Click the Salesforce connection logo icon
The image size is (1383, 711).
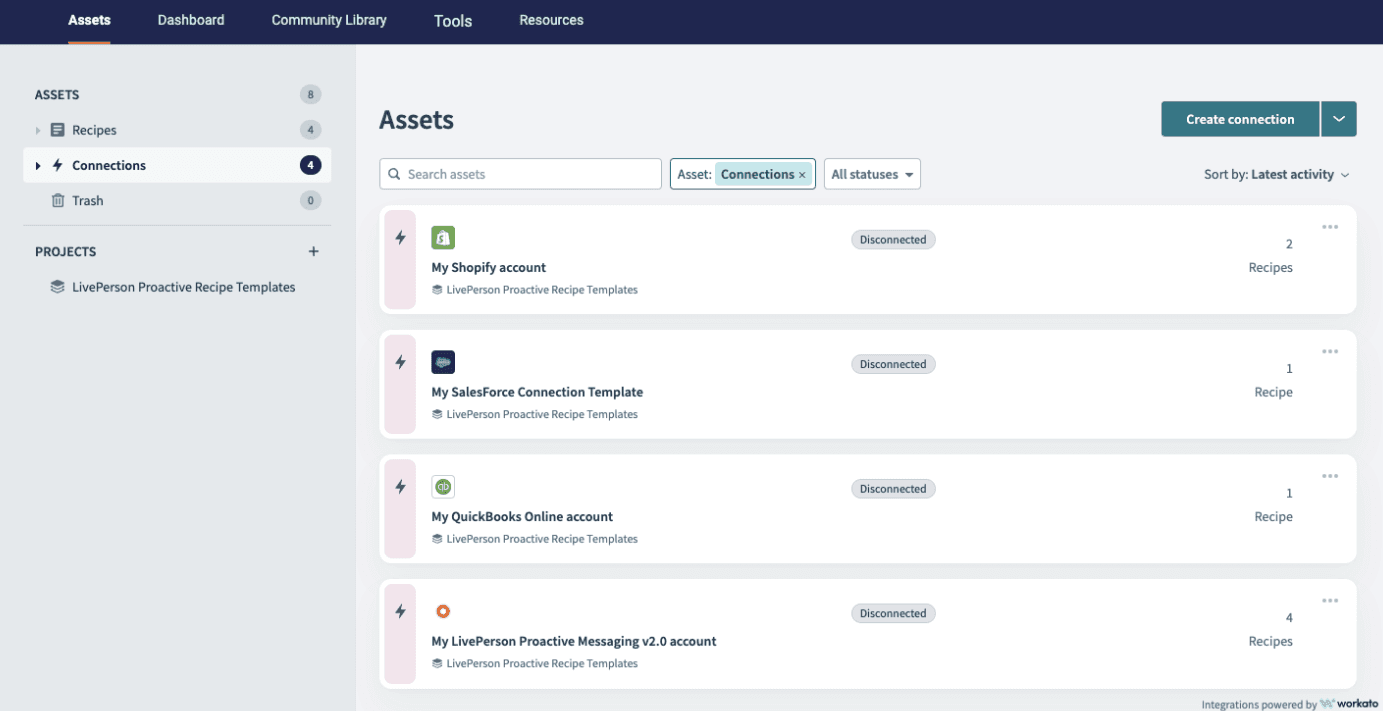[443, 362]
